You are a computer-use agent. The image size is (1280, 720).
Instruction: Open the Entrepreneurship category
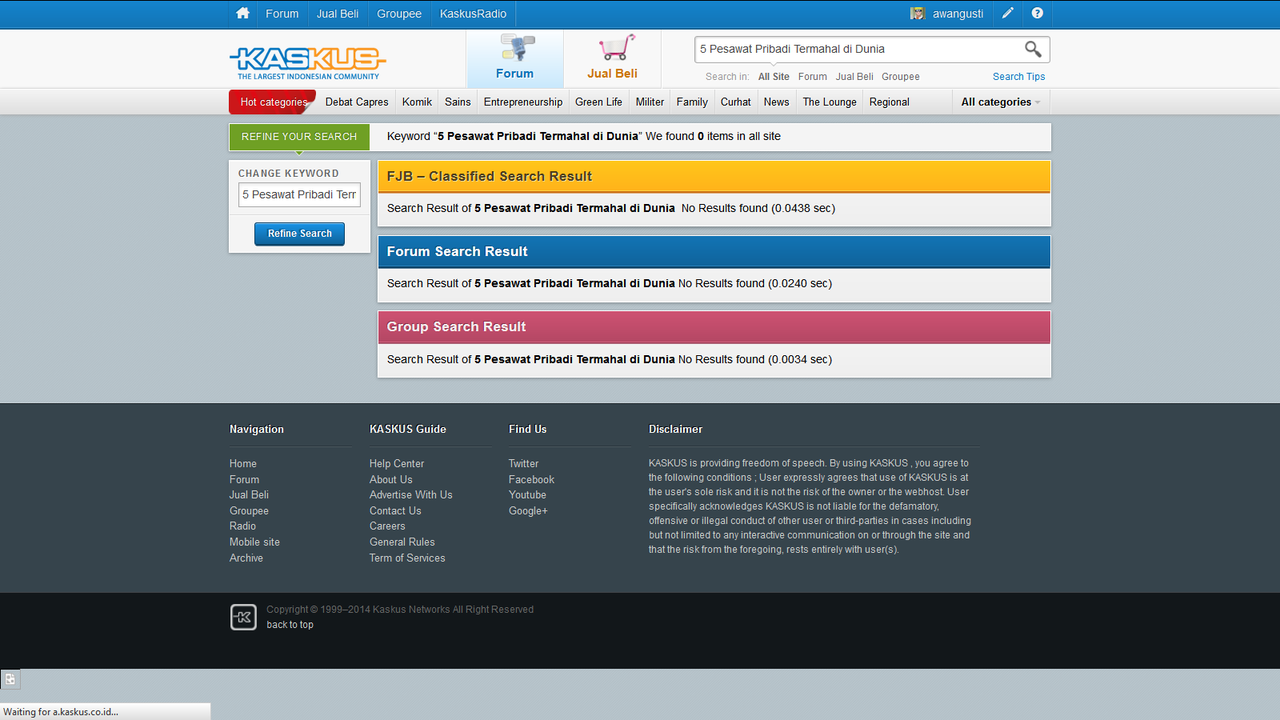click(523, 102)
